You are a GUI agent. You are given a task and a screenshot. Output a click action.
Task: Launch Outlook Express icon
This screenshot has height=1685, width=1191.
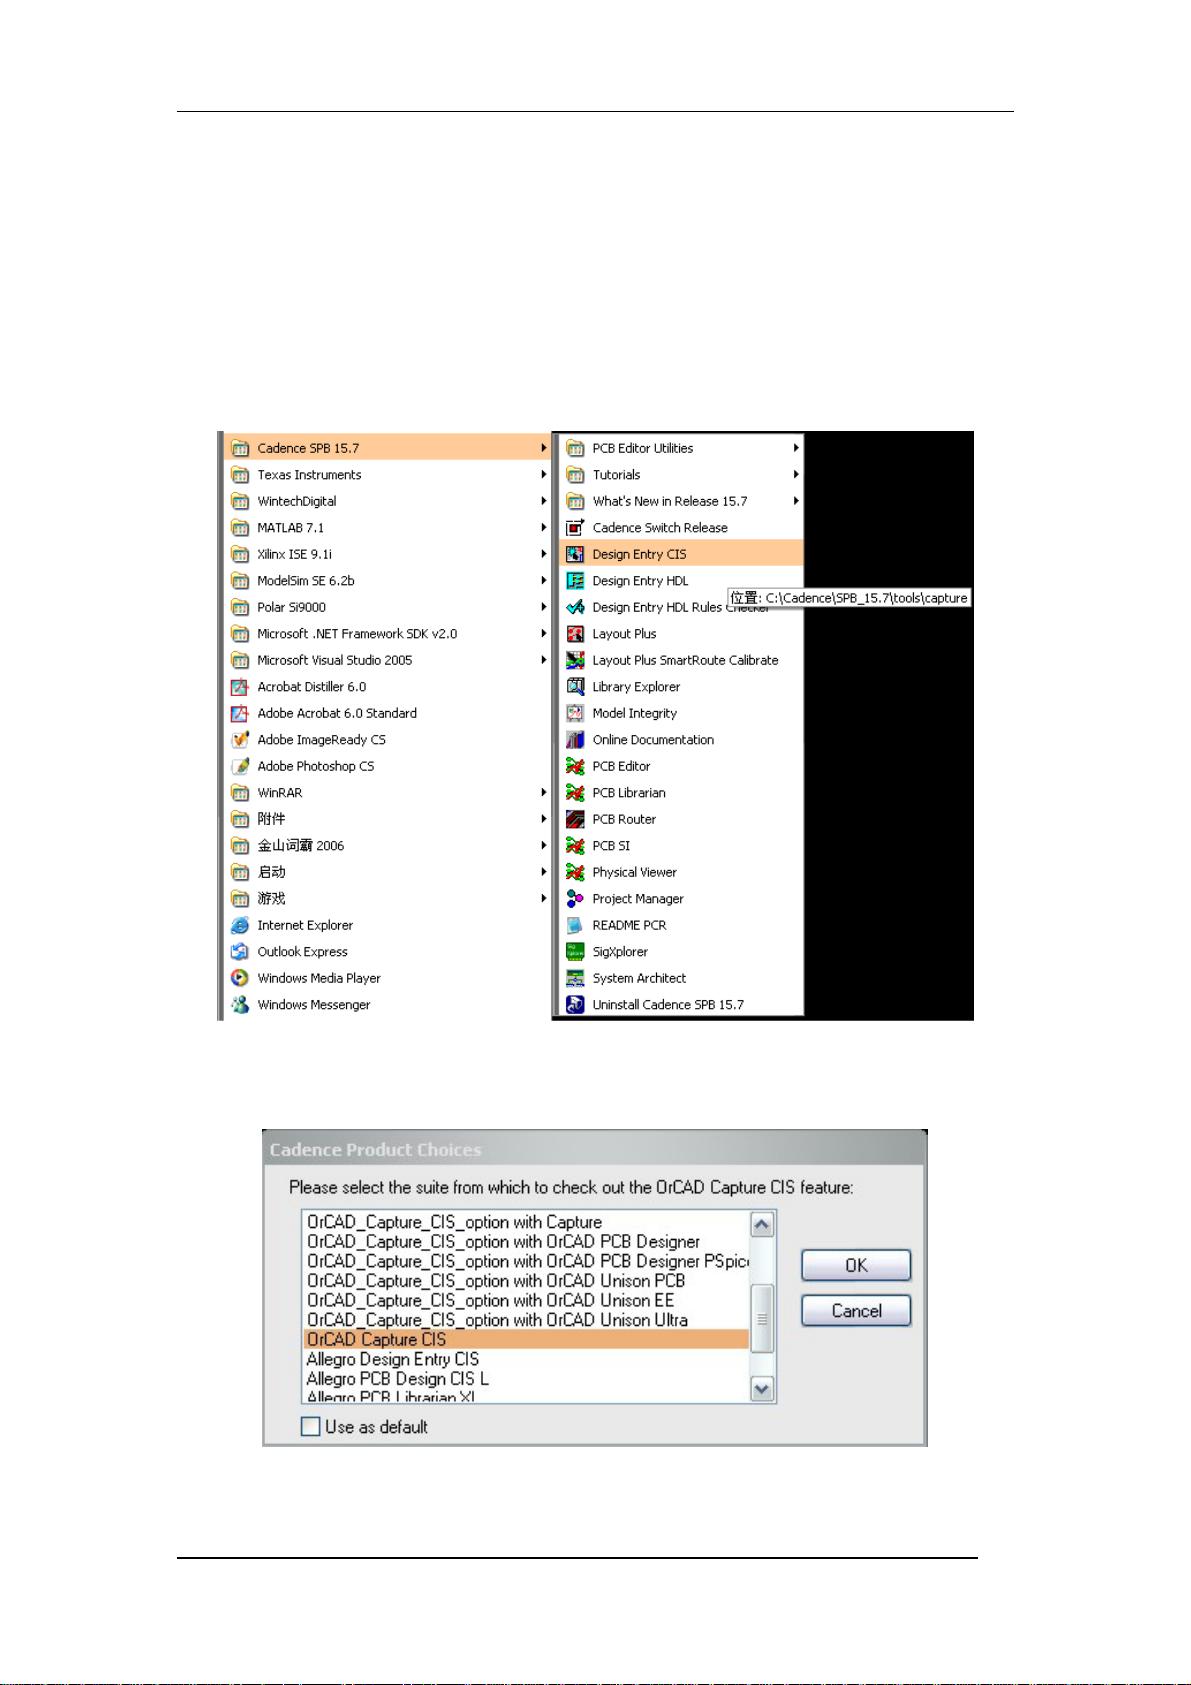240,952
